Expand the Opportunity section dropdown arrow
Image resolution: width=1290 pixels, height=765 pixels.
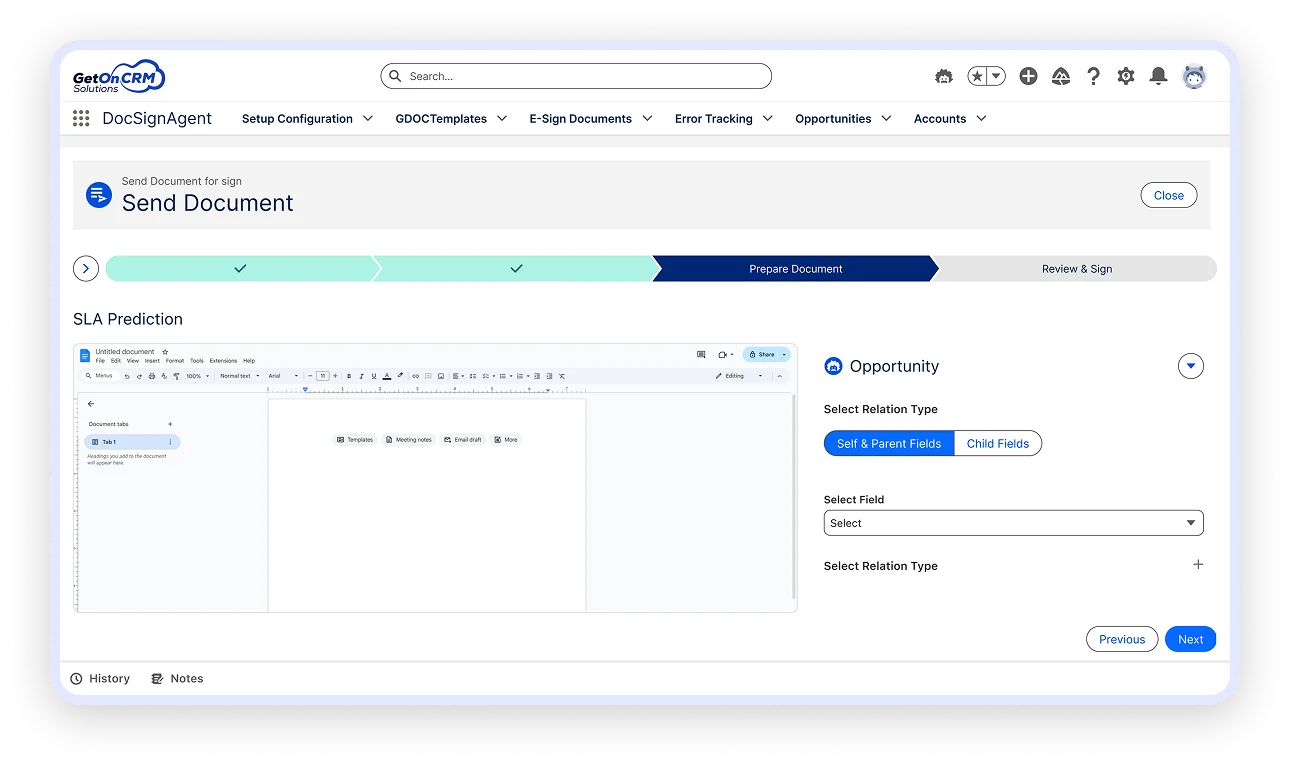(x=1190, y=366)
